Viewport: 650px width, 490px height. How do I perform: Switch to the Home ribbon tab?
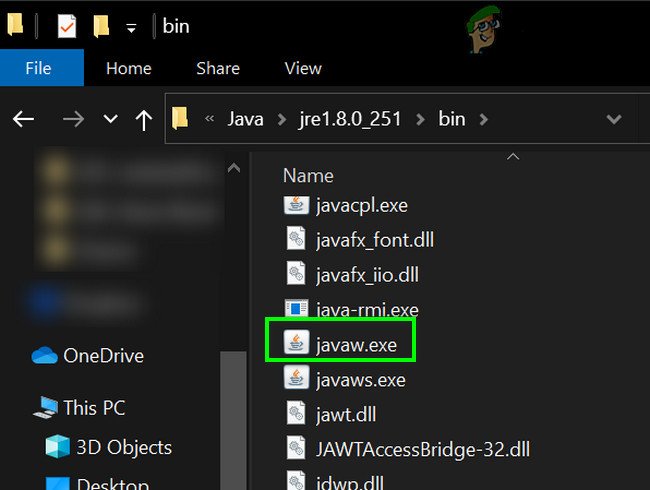[129, 68]
